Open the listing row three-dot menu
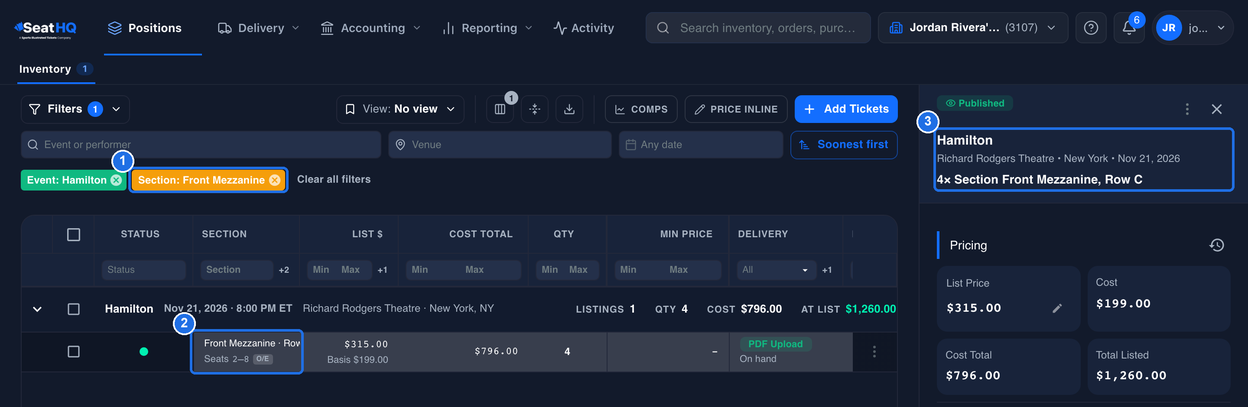The height and width of the screenshot is (407, 1248). point(875,352)
